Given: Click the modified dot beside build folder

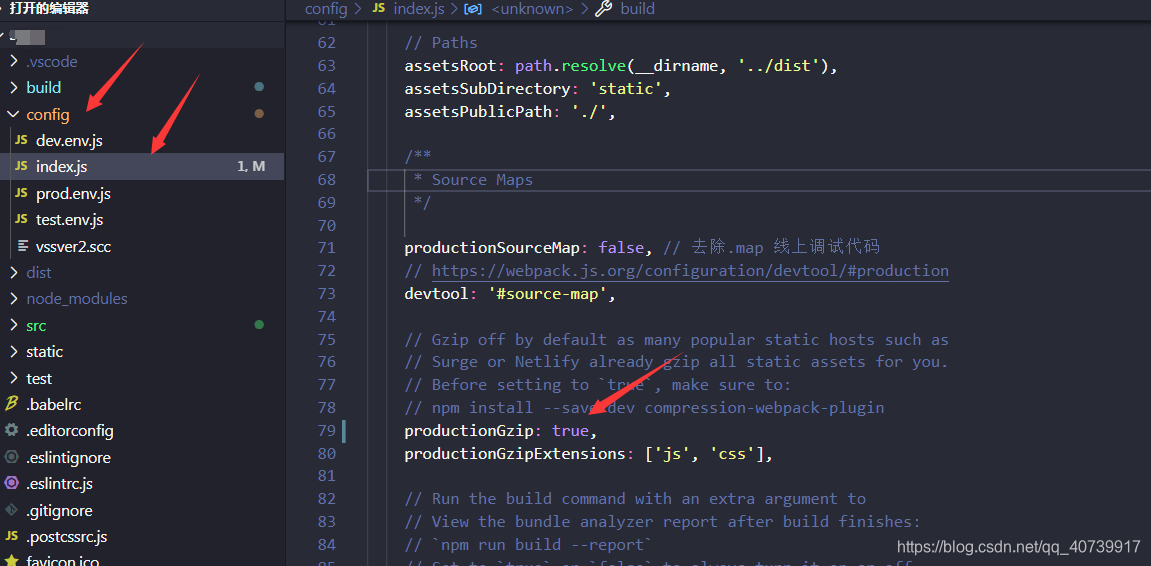Looking at the screenshot, I should 258,87.
